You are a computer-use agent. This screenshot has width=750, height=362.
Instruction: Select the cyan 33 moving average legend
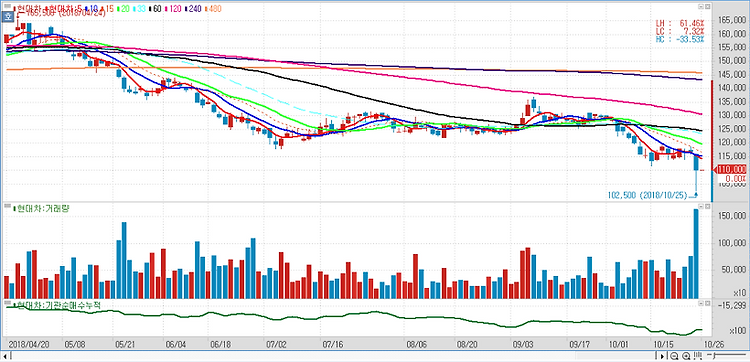139,9
